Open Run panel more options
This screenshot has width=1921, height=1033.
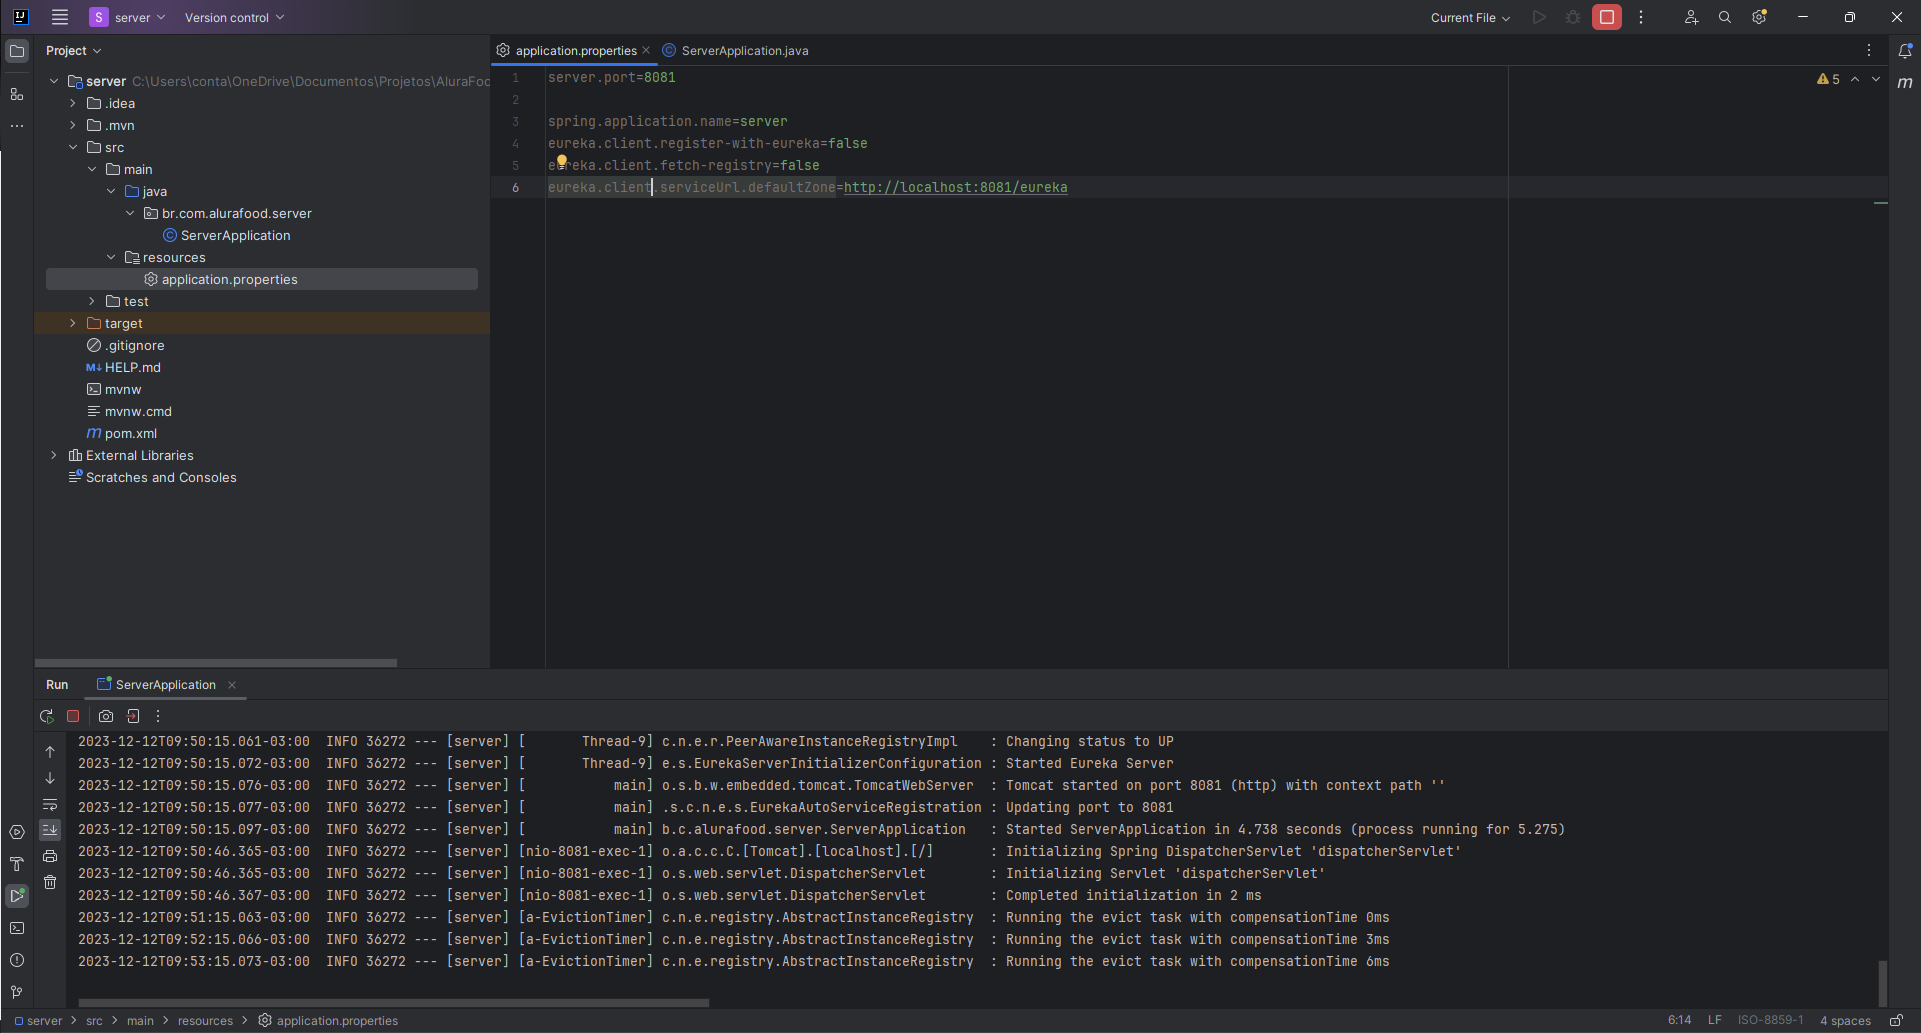158,716
